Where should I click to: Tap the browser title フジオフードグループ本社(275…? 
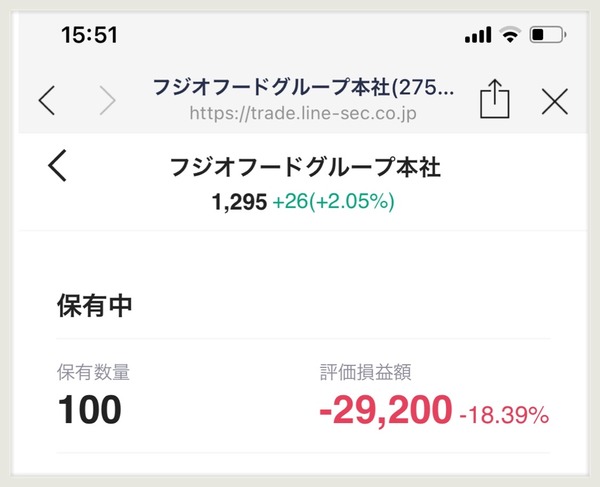pyautogui.click(x=303, y=87)
